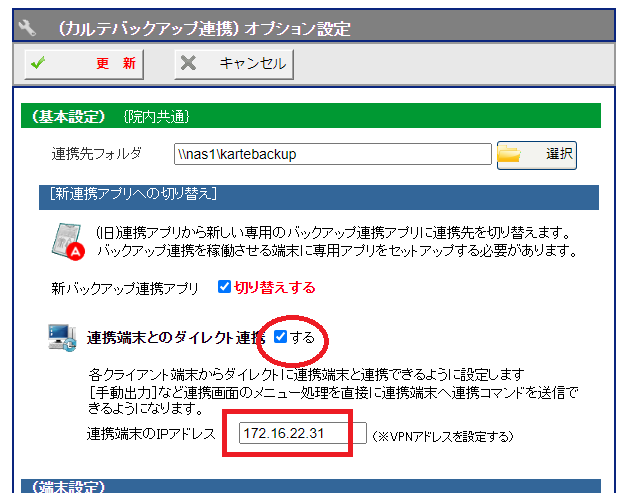Click the 連携先フォルダ label
623x493 pixels.
click(x=96, y=154)
